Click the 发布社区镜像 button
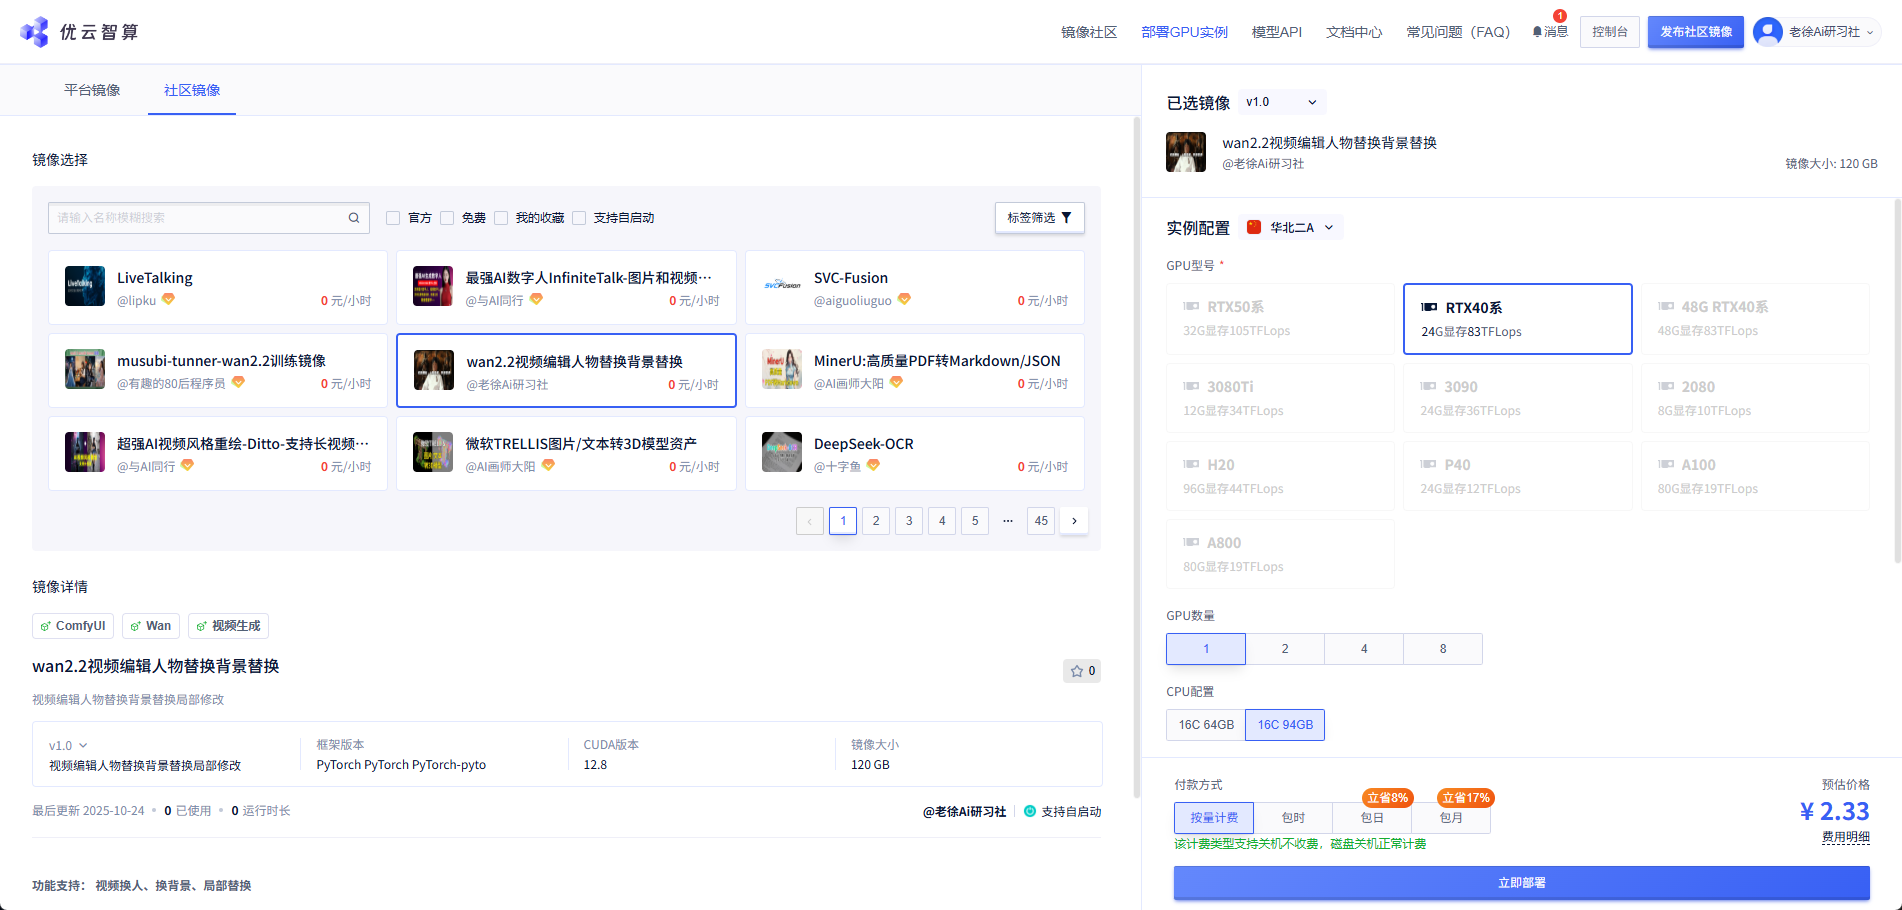1902x910 pixels. [x=1695, y=32]
